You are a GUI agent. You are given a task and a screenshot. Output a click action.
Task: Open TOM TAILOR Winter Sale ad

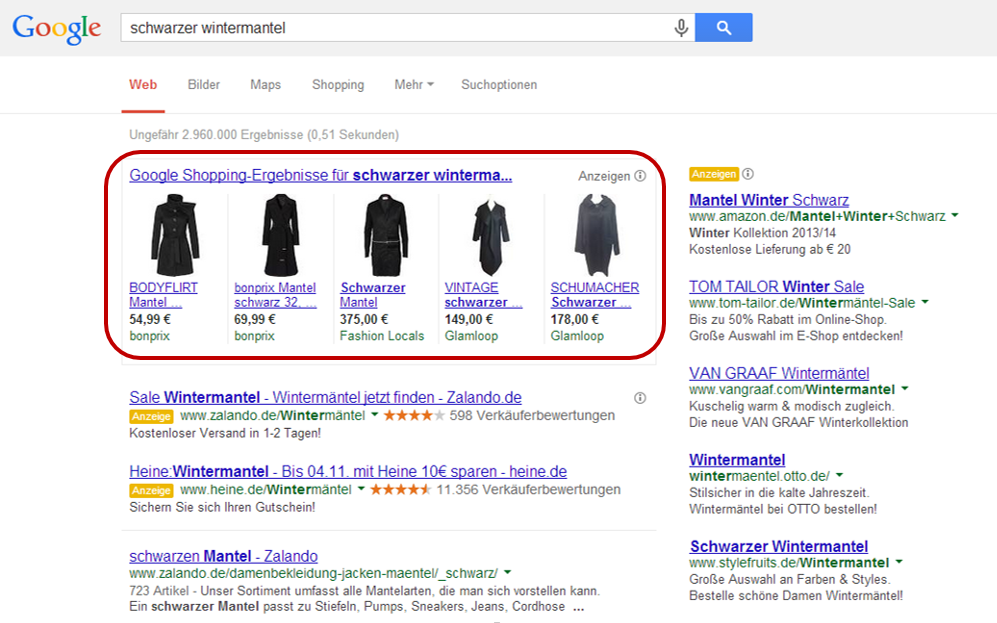coord(776,287)
